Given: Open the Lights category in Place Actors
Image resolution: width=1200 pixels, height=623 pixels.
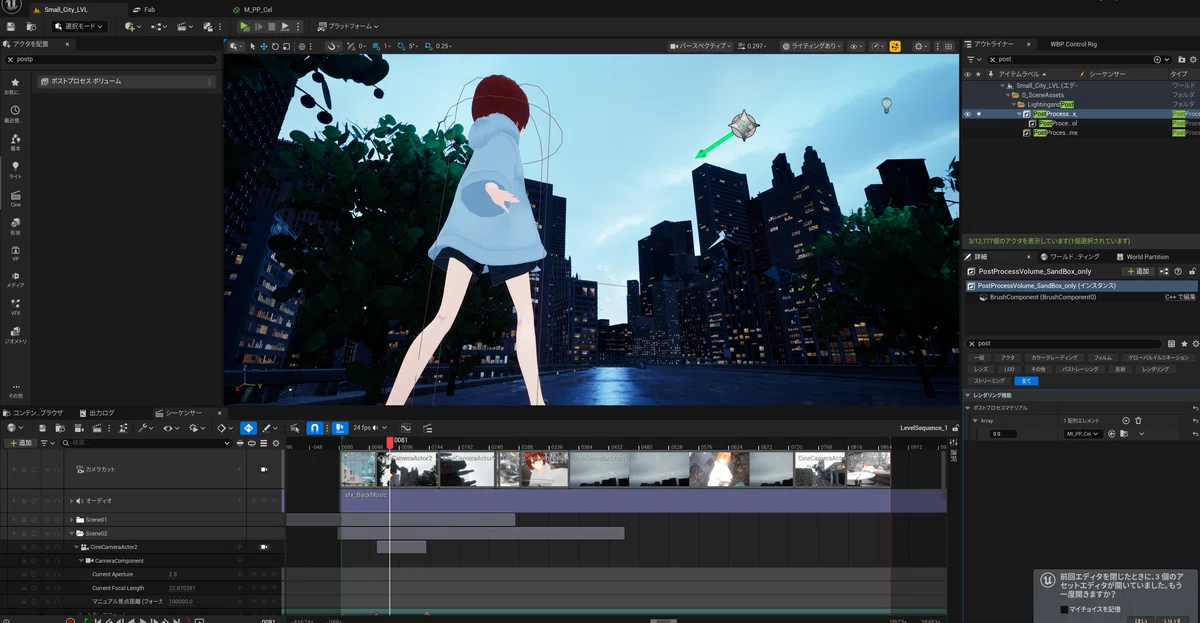Looking at the screenshot, I should click(x=15, y=169).
